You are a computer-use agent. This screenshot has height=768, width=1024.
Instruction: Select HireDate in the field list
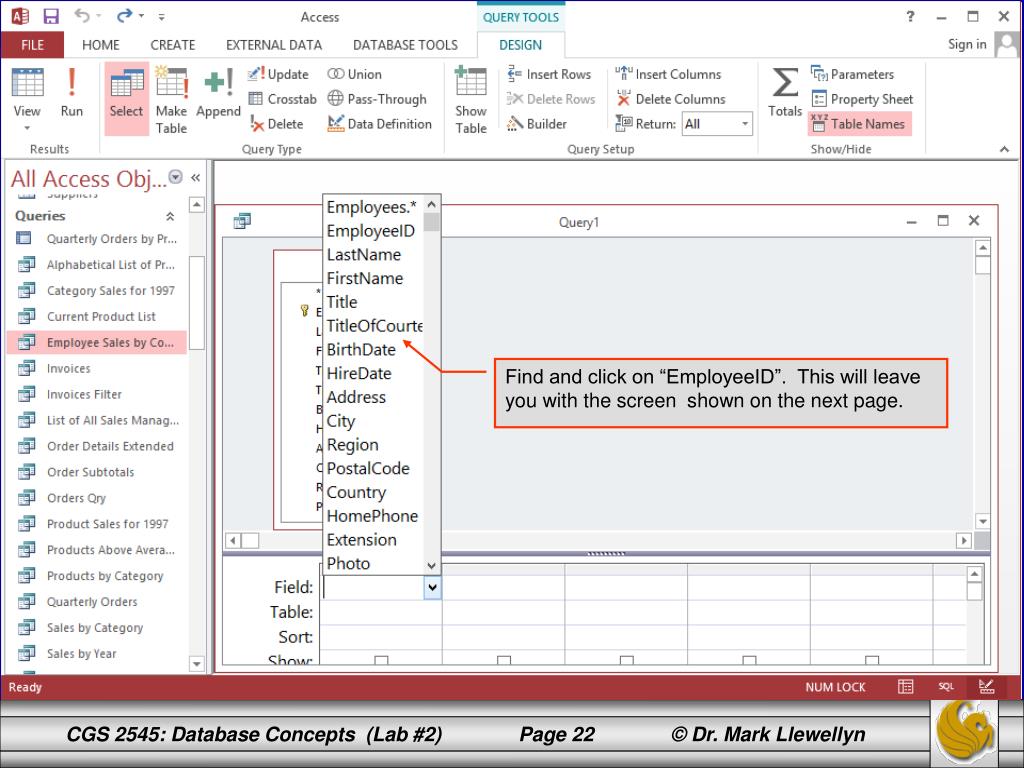[359, 374]
